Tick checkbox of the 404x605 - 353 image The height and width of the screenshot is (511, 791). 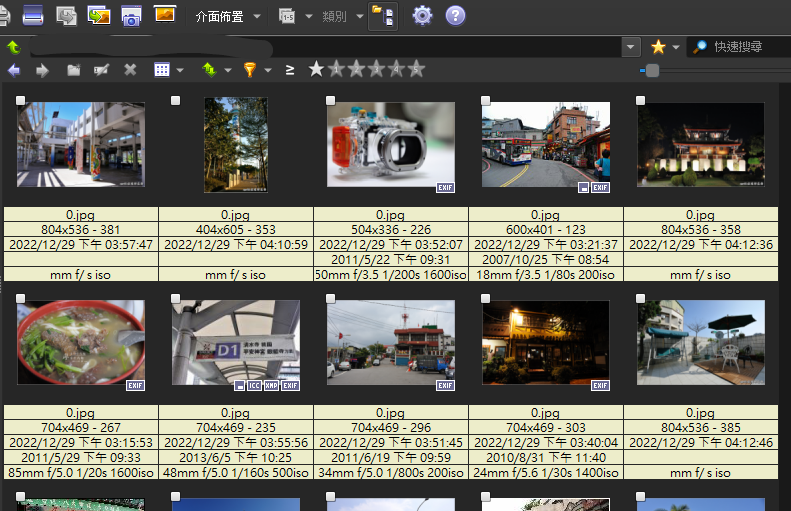(x=176, y=100)
